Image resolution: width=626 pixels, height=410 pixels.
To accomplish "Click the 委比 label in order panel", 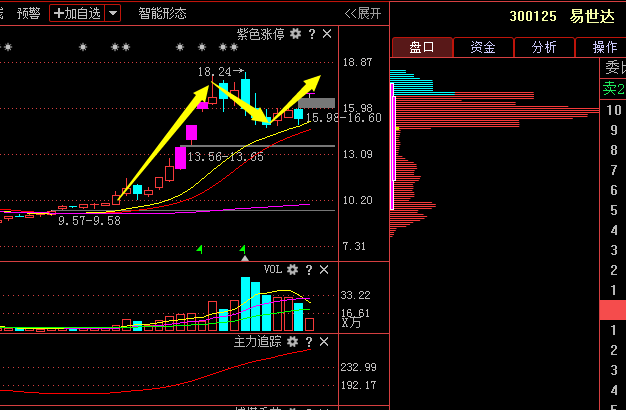I will tap(615, 68).
